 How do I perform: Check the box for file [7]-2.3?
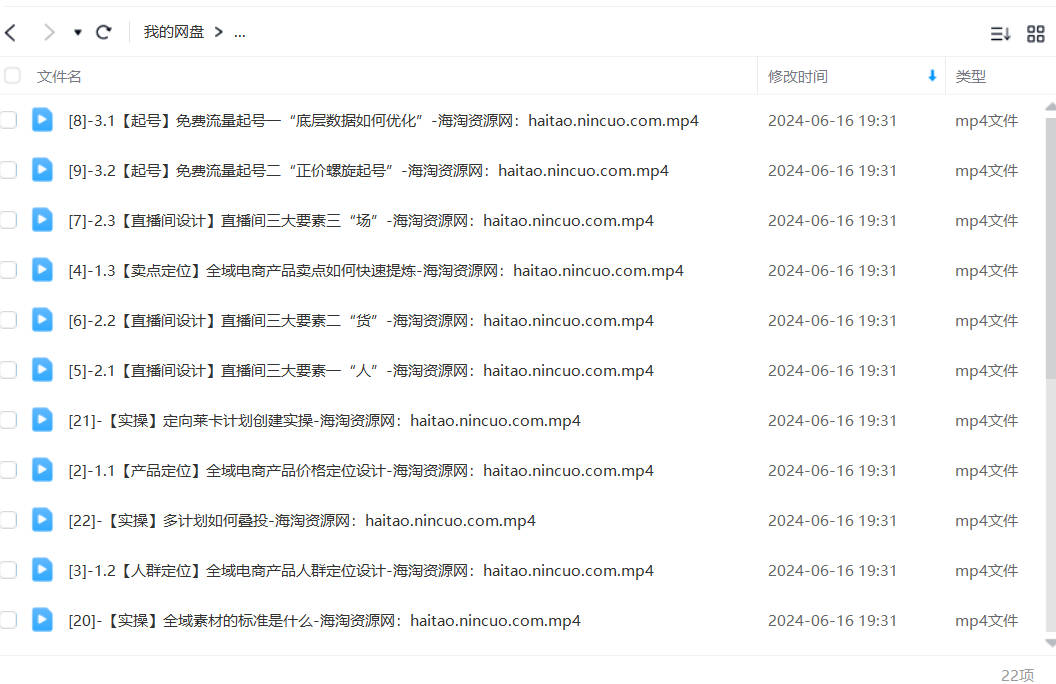(8, 220)
